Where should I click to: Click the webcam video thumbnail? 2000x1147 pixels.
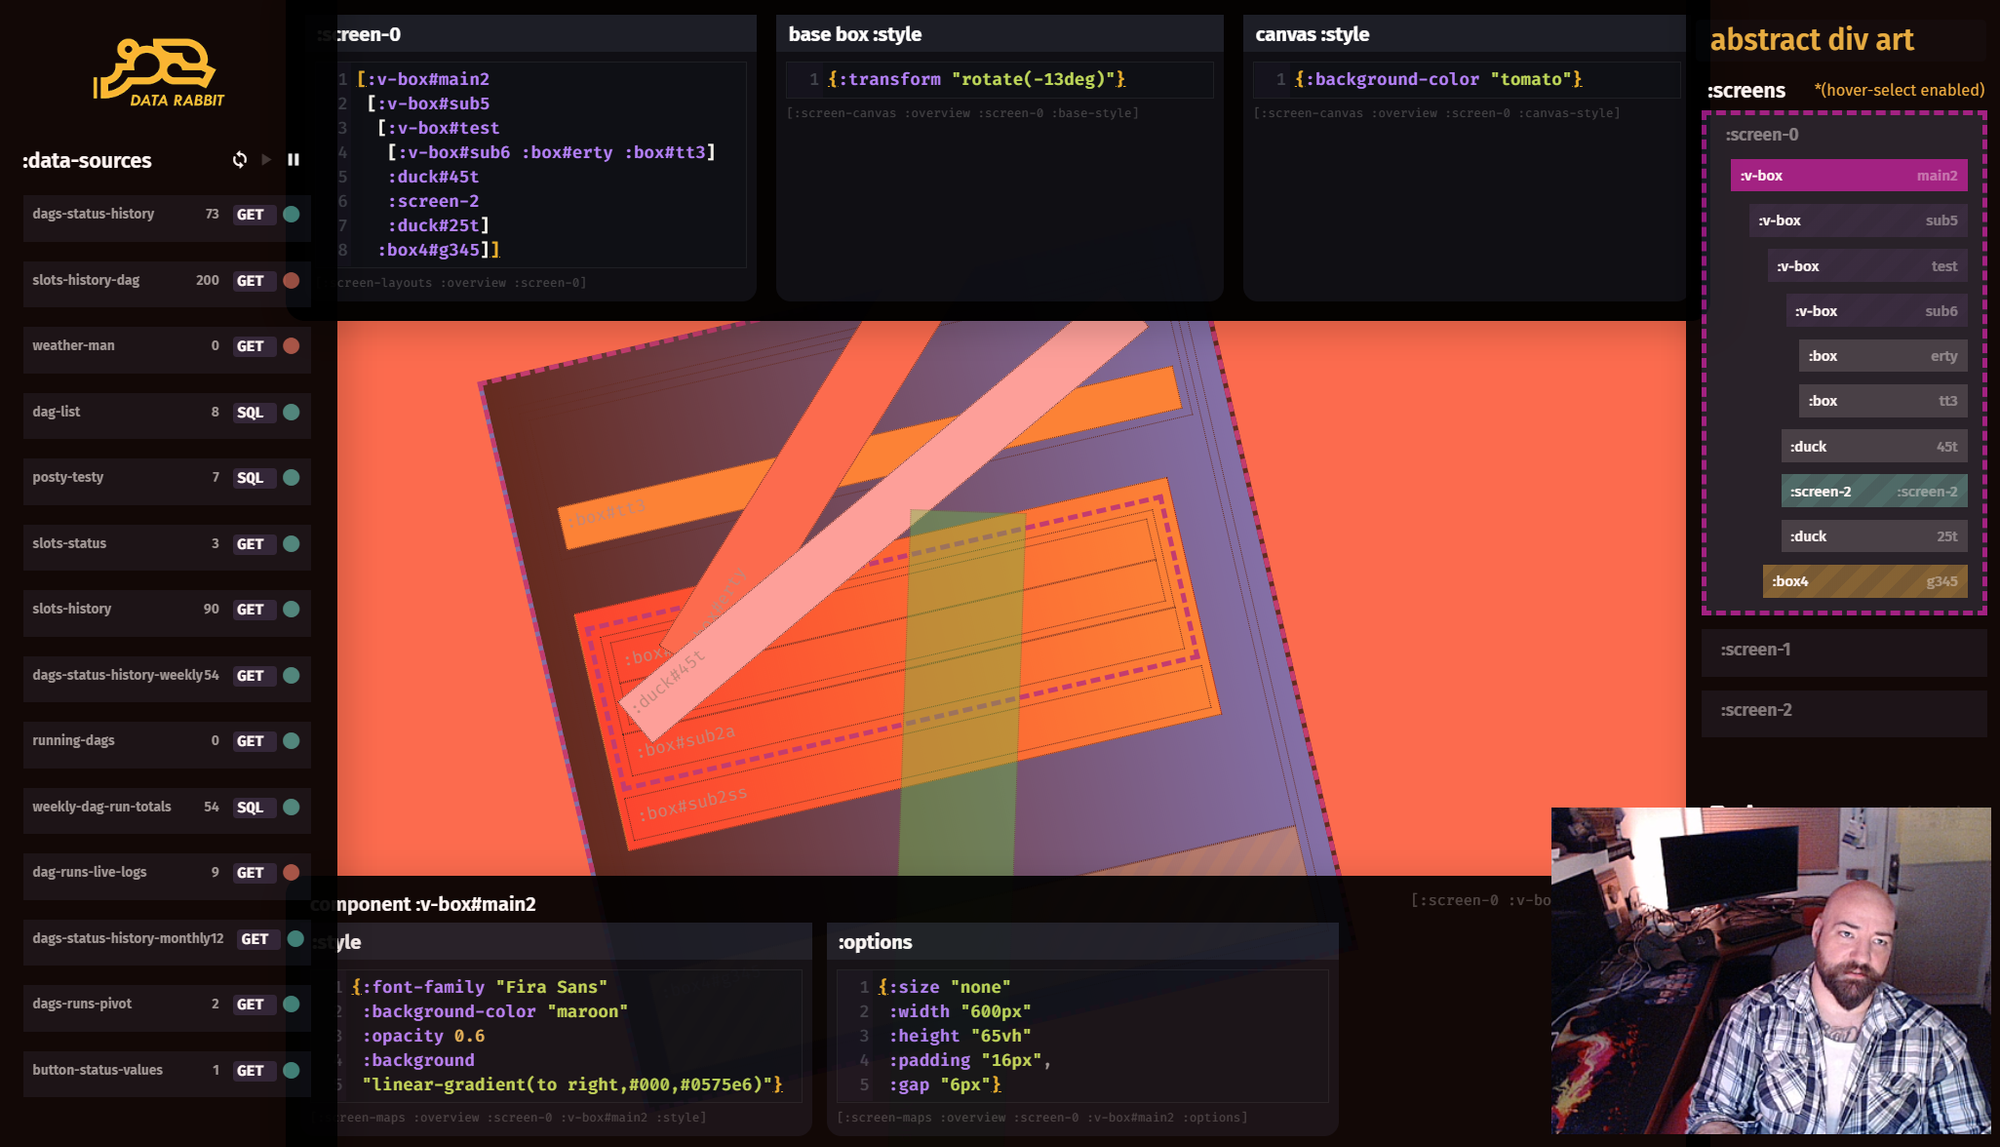coord(1772,975)
